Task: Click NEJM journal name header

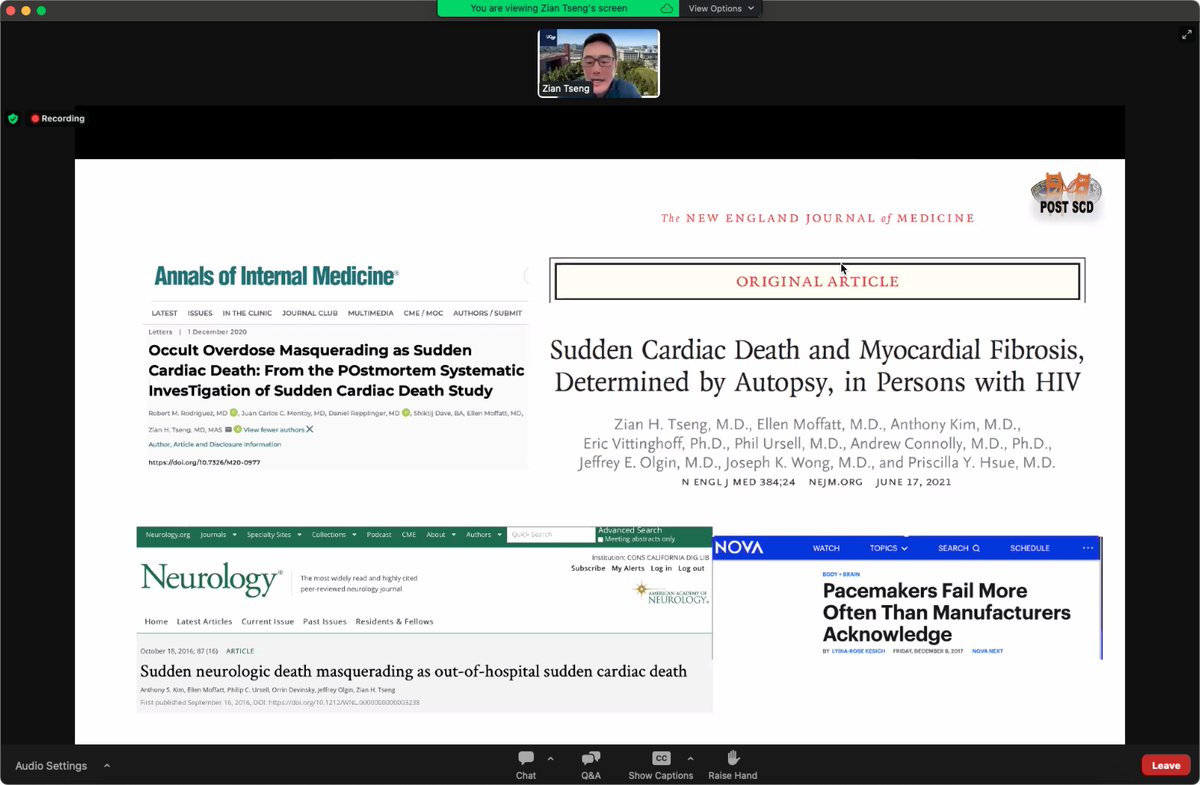Action: (x=817, y=218)
